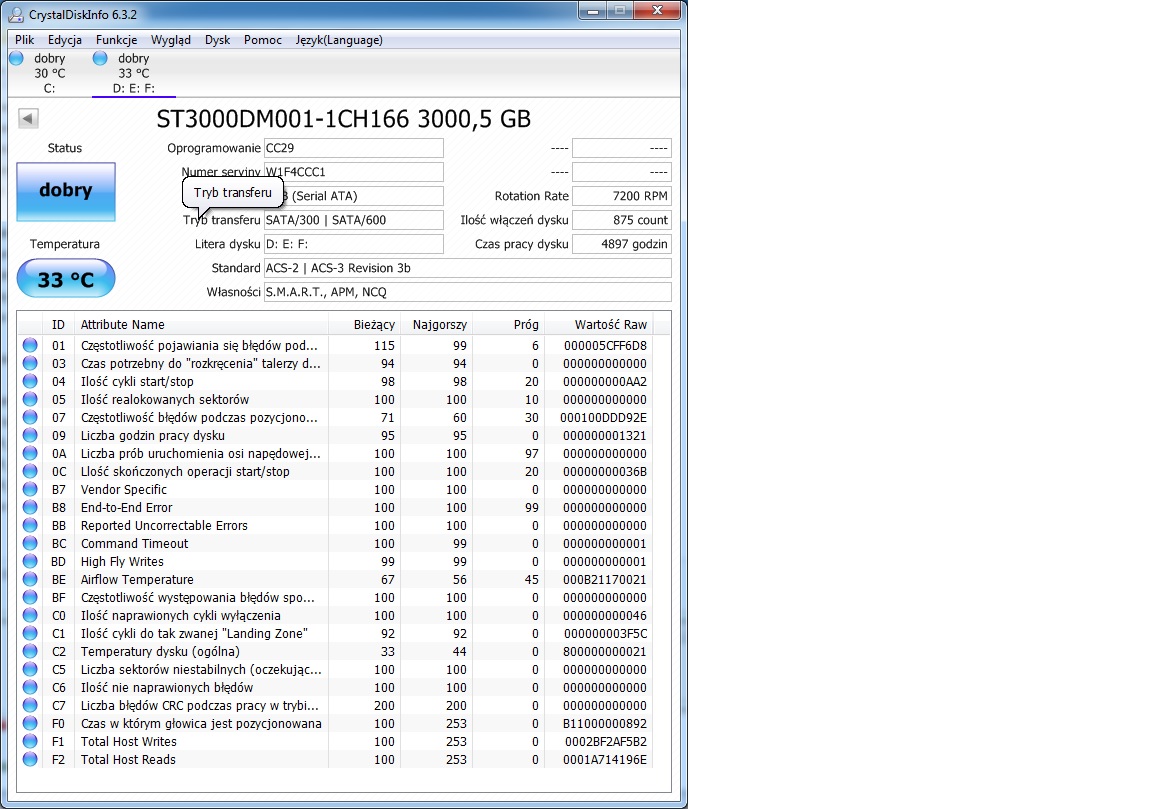1152x809 pixels.
Task: Click status orb for Airflow Temperature
Action: tap(30, 579)
